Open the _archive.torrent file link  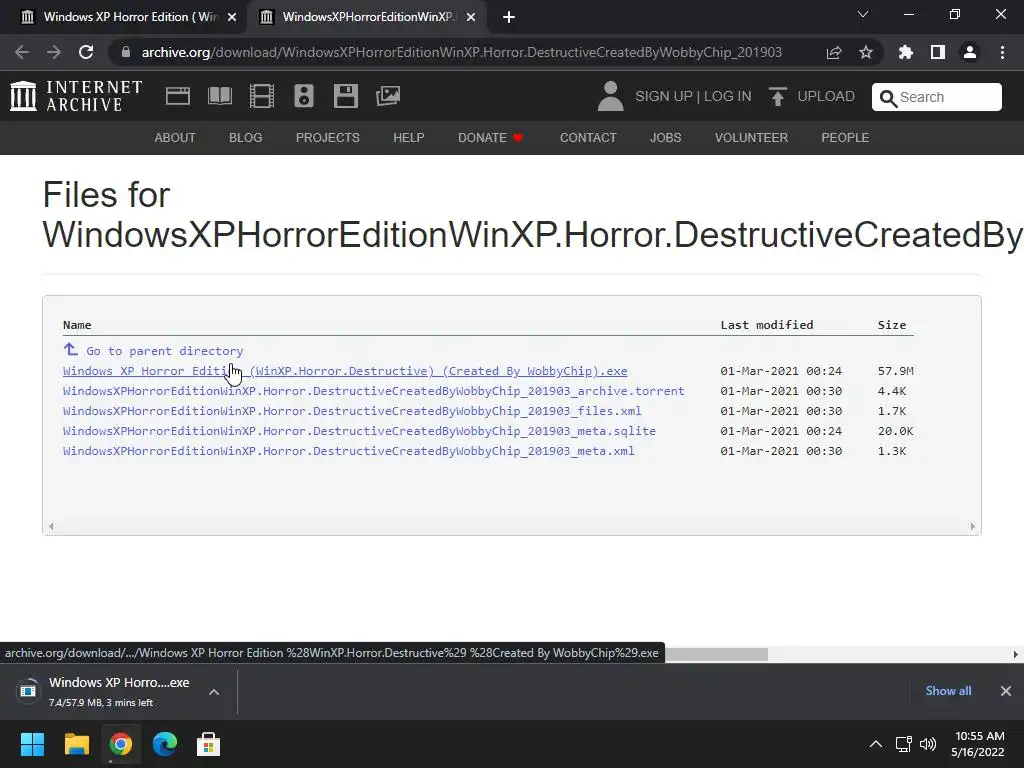pyautogui.click(x=374, y=391)
